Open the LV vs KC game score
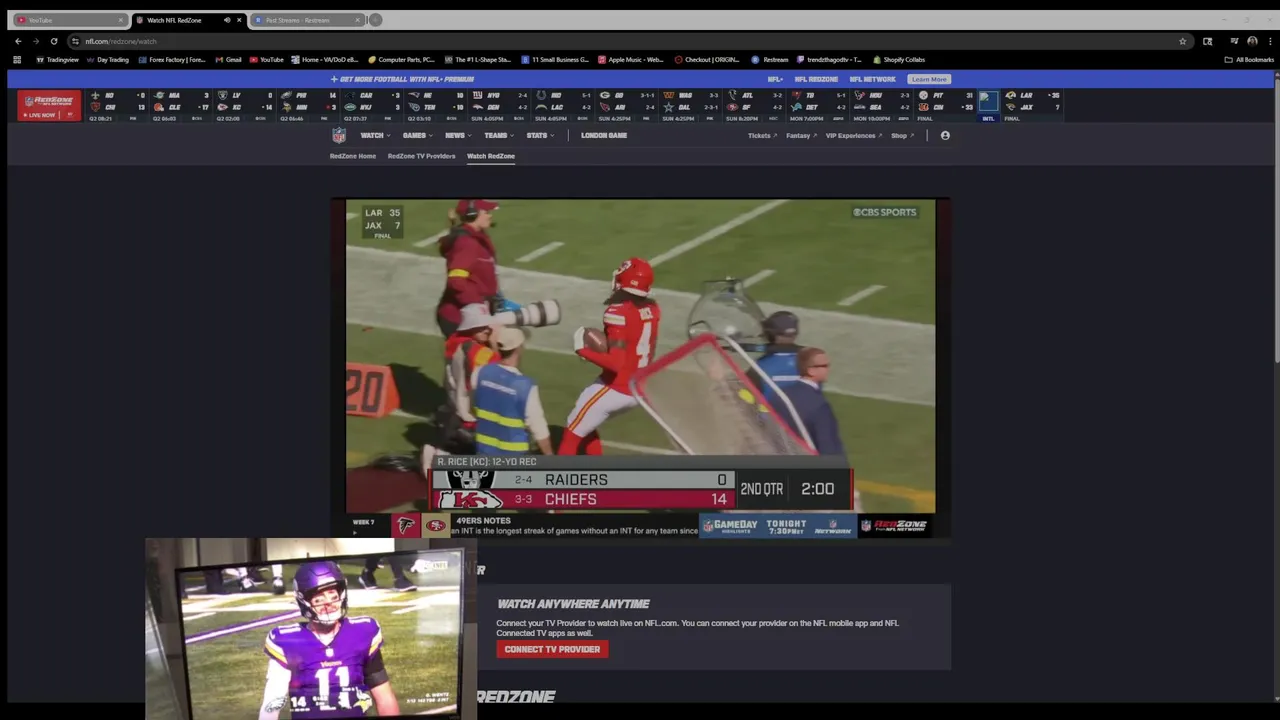 coord(244,105)
